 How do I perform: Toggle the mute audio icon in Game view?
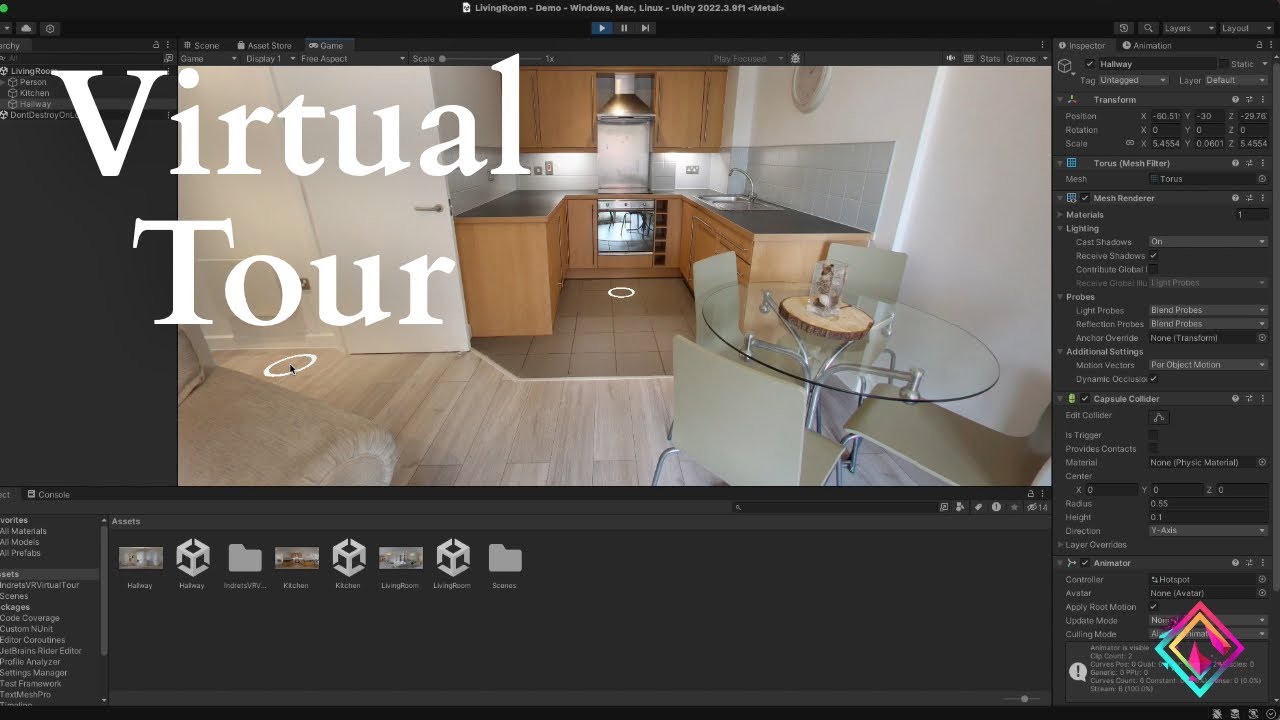(x=951, y=59)
